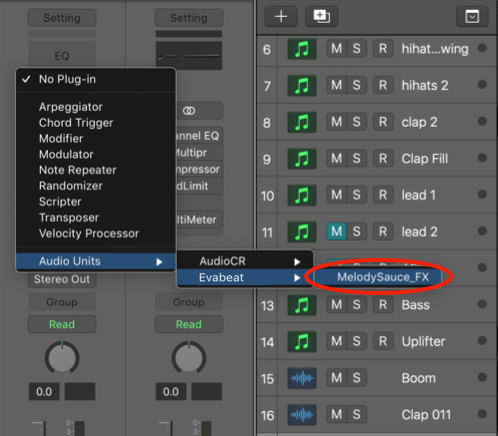Select the Boom track name
498x436 pixels.
(419, 378)
